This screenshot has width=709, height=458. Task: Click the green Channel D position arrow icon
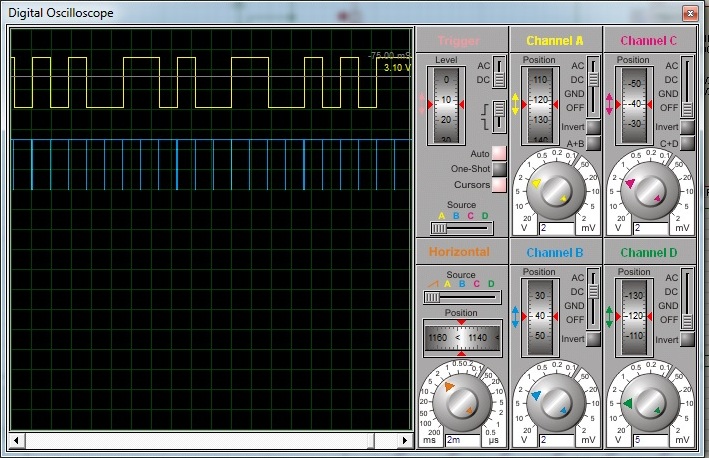tap(609, 316)
